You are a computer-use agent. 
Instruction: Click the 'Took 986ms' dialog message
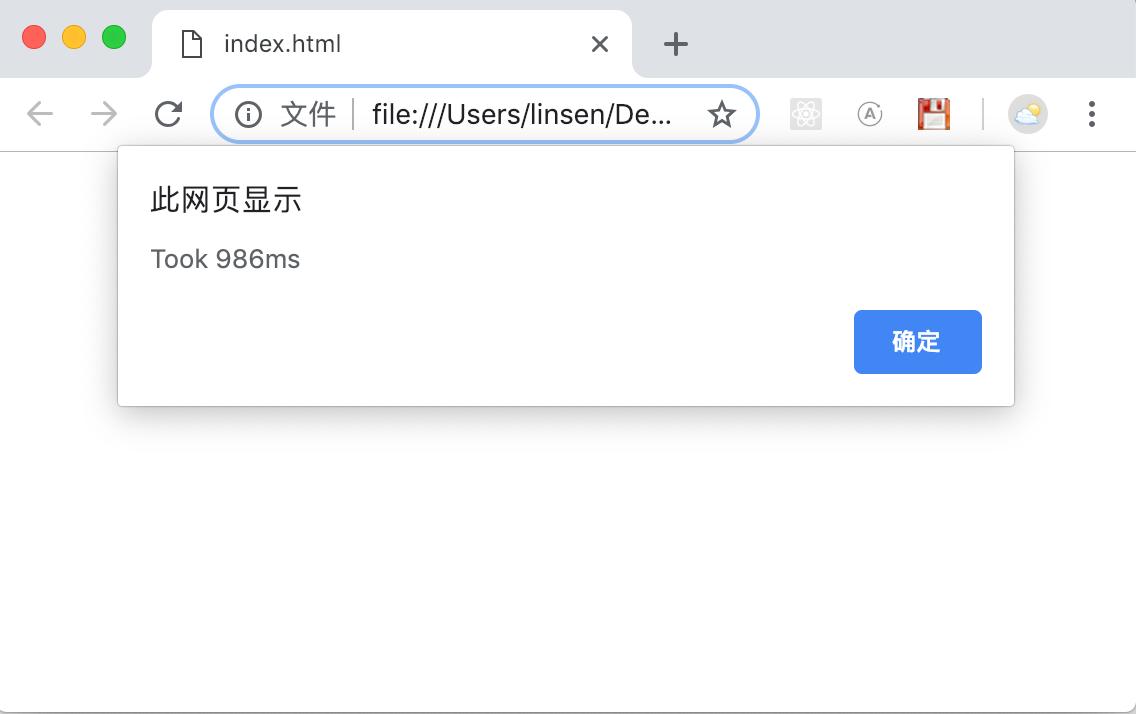coord(225,258)
